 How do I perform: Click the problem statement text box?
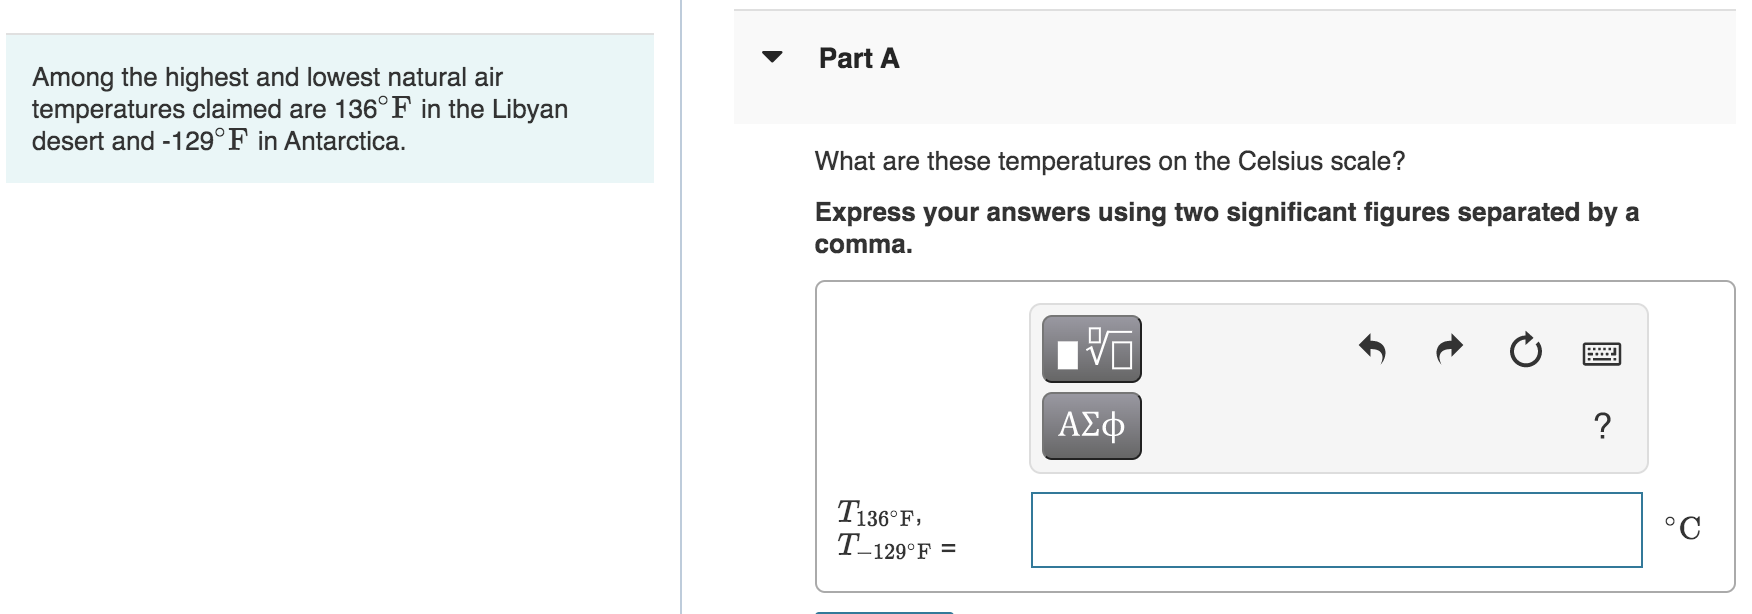[x=330, y=109]
